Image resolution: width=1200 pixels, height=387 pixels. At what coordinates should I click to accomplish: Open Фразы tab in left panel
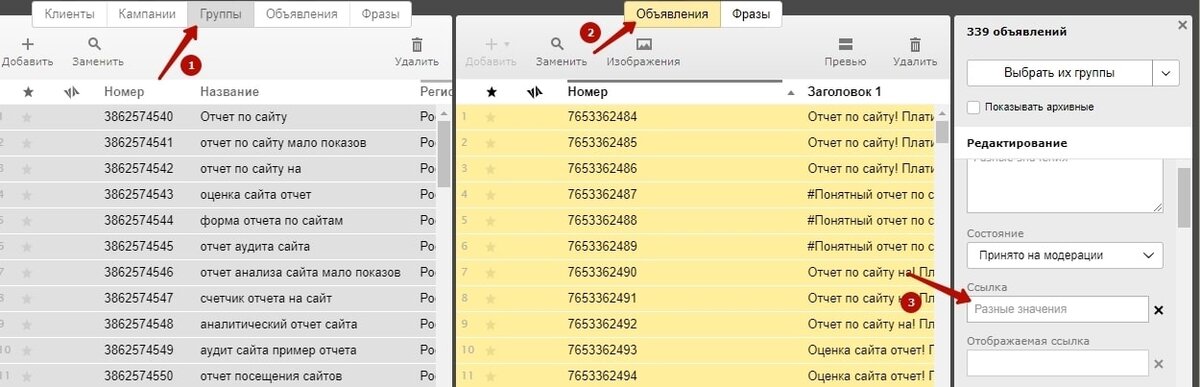(381, 15)
